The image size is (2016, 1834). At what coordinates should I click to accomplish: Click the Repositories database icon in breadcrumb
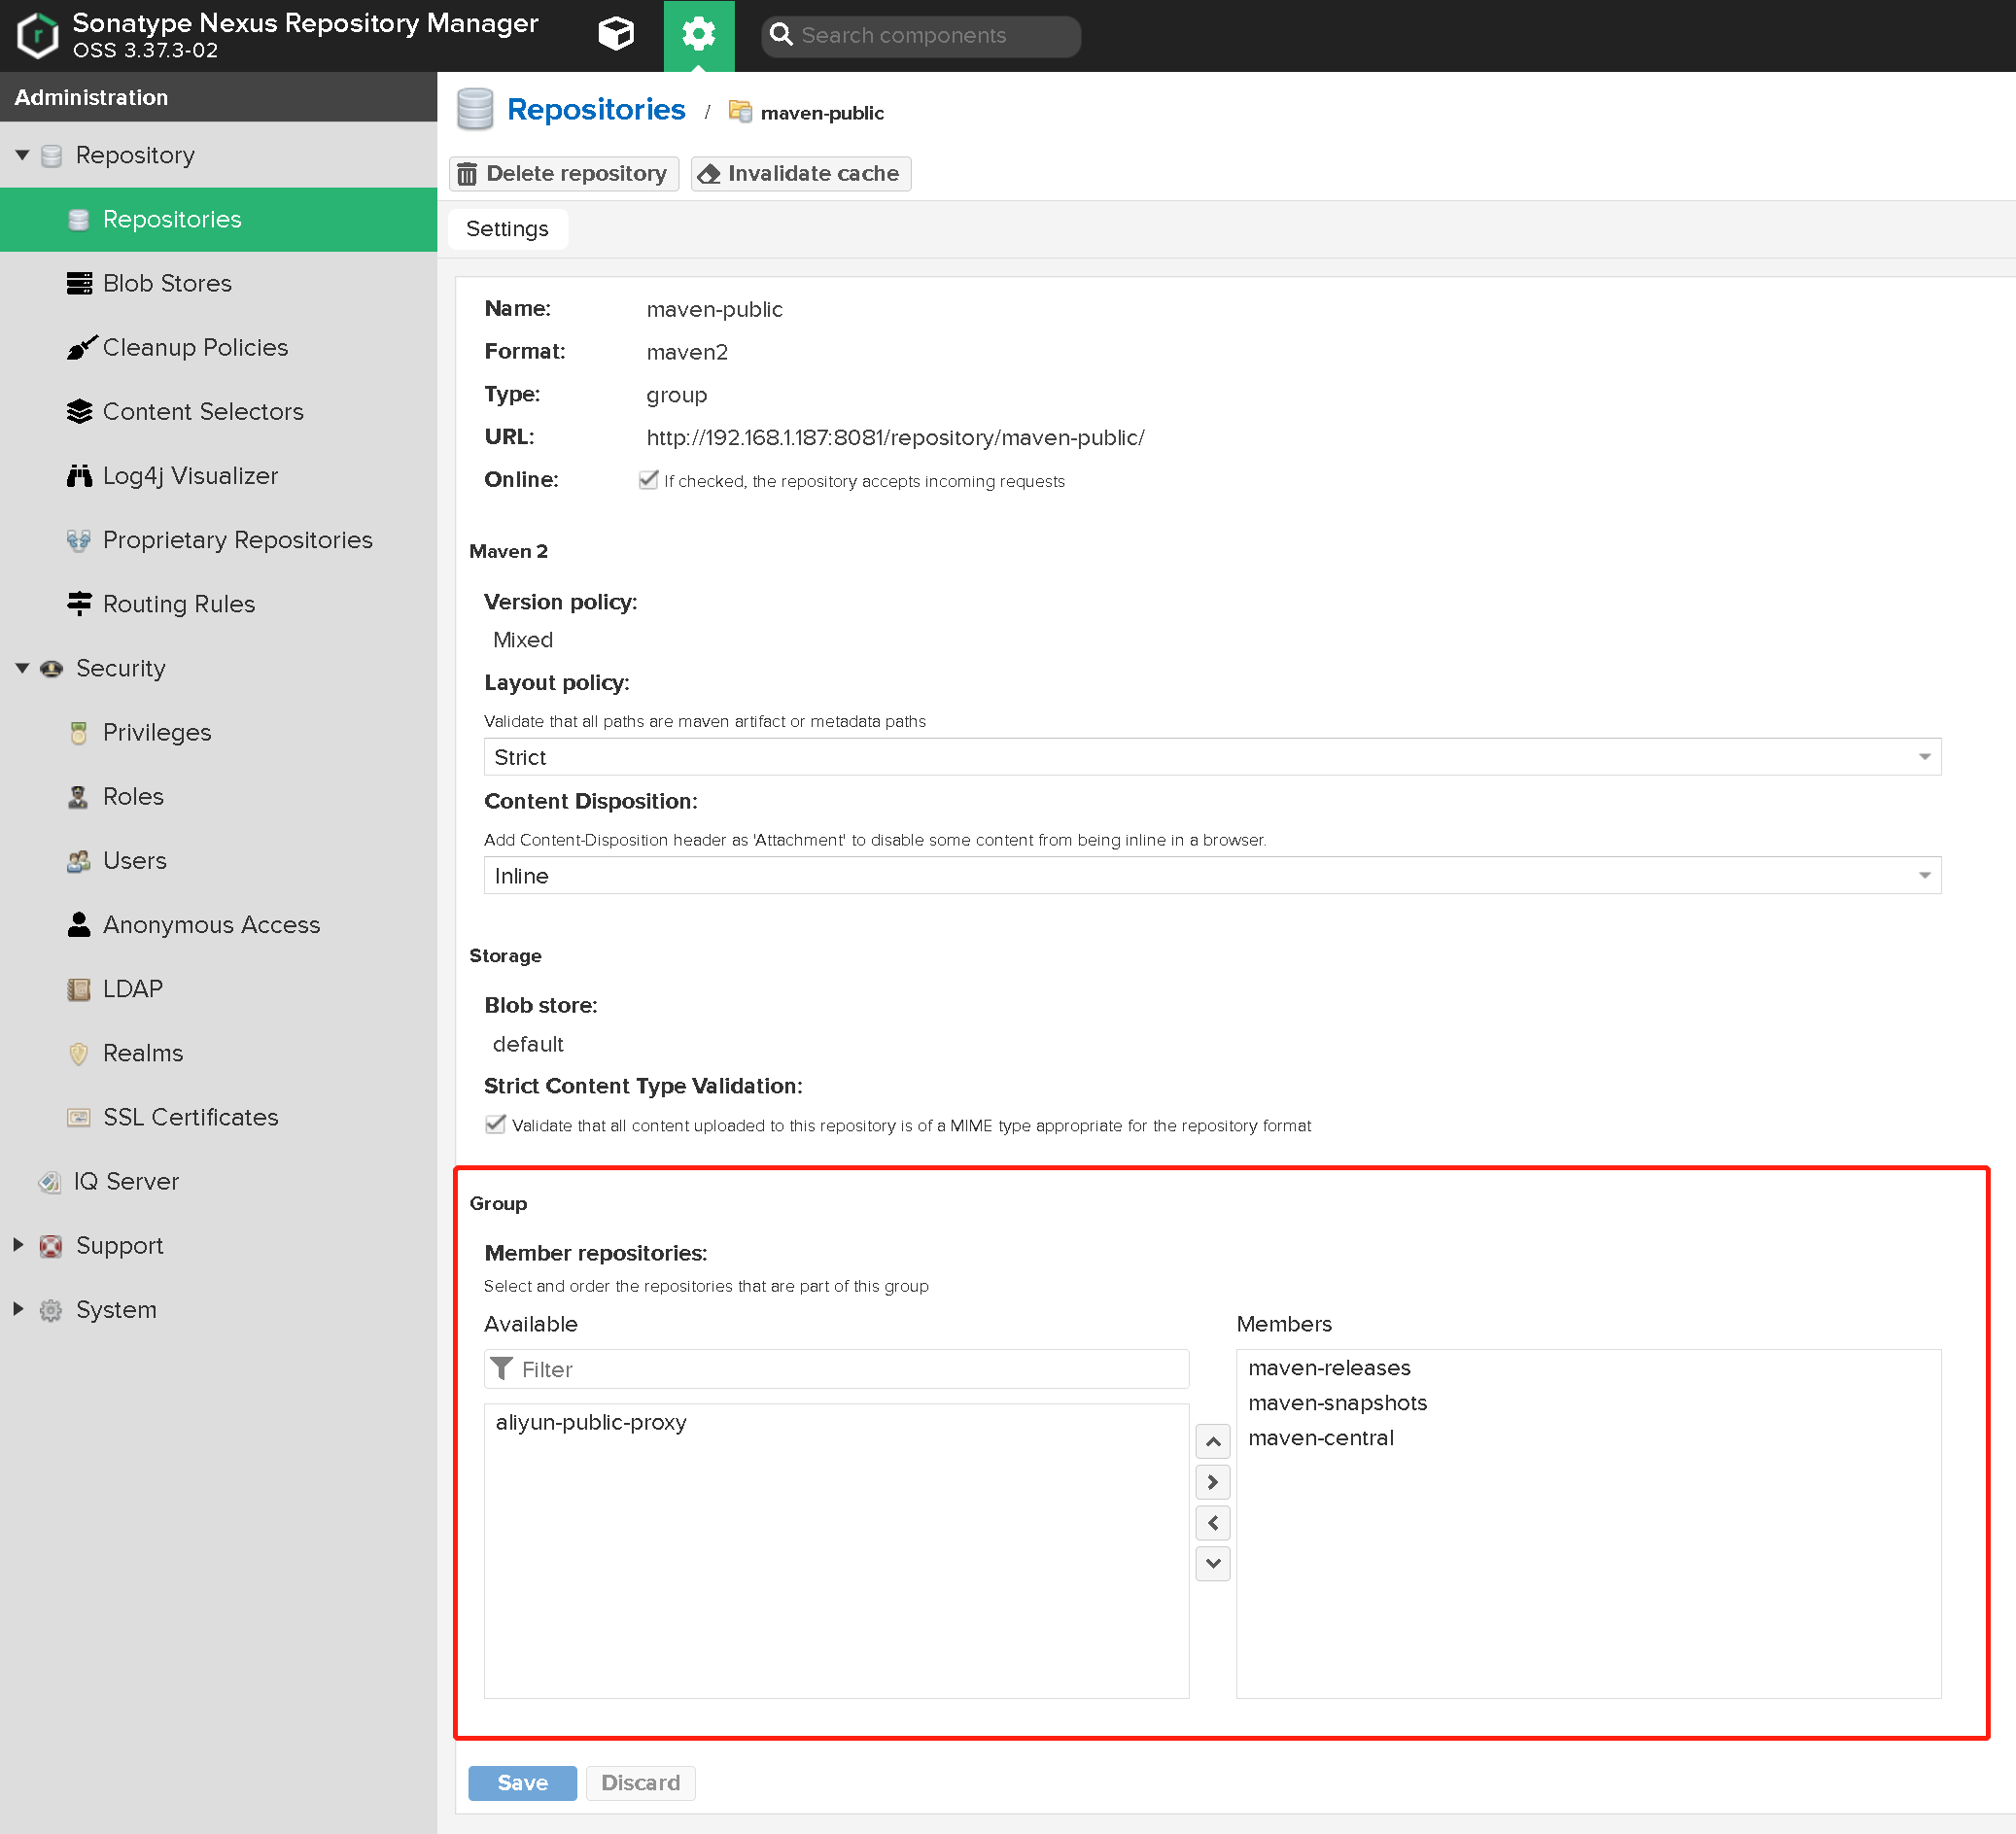click(475, 109)
